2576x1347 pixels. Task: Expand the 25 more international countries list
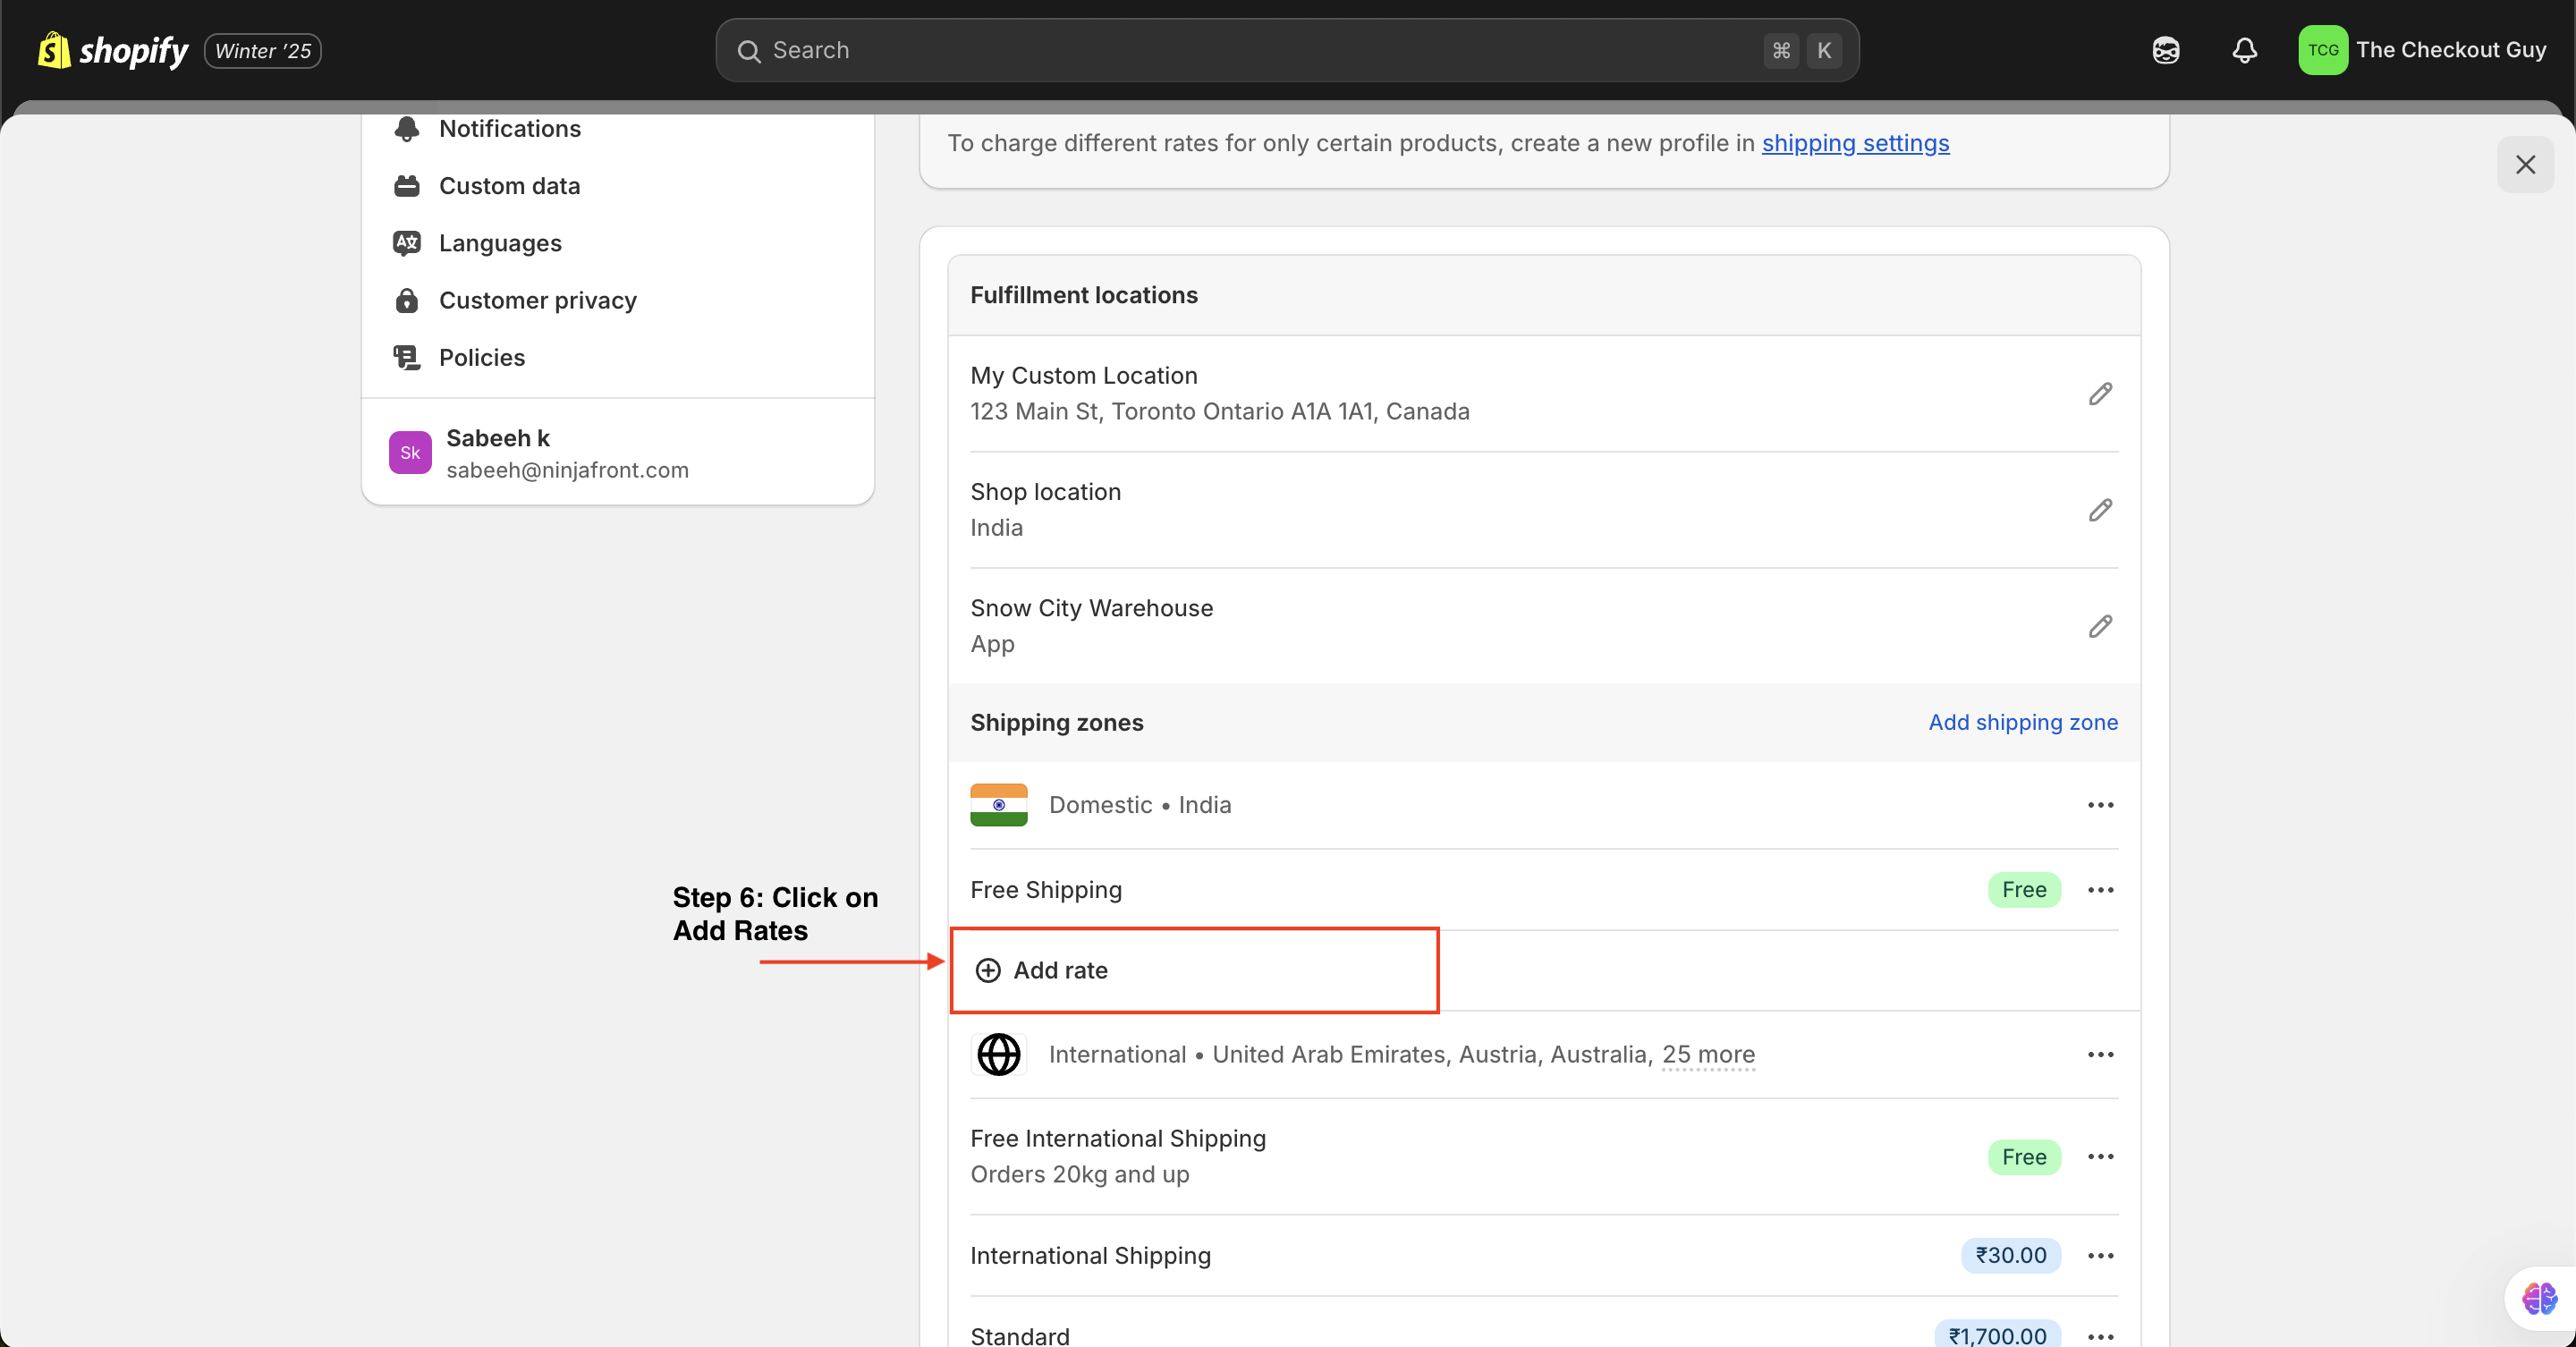point(1708,1053)
